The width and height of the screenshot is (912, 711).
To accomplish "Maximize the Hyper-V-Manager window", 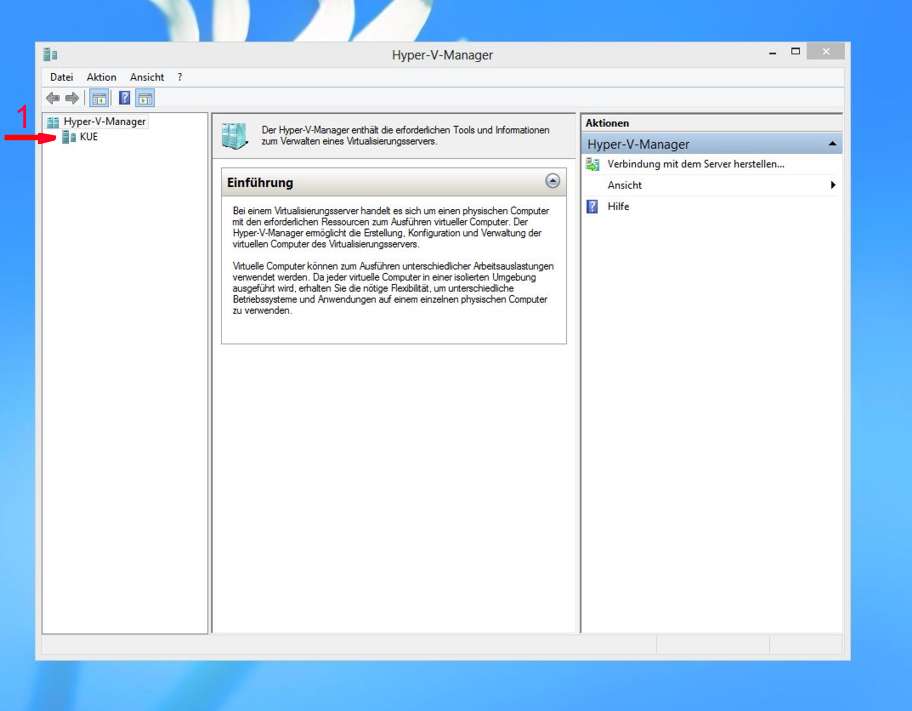I will 796,52.
